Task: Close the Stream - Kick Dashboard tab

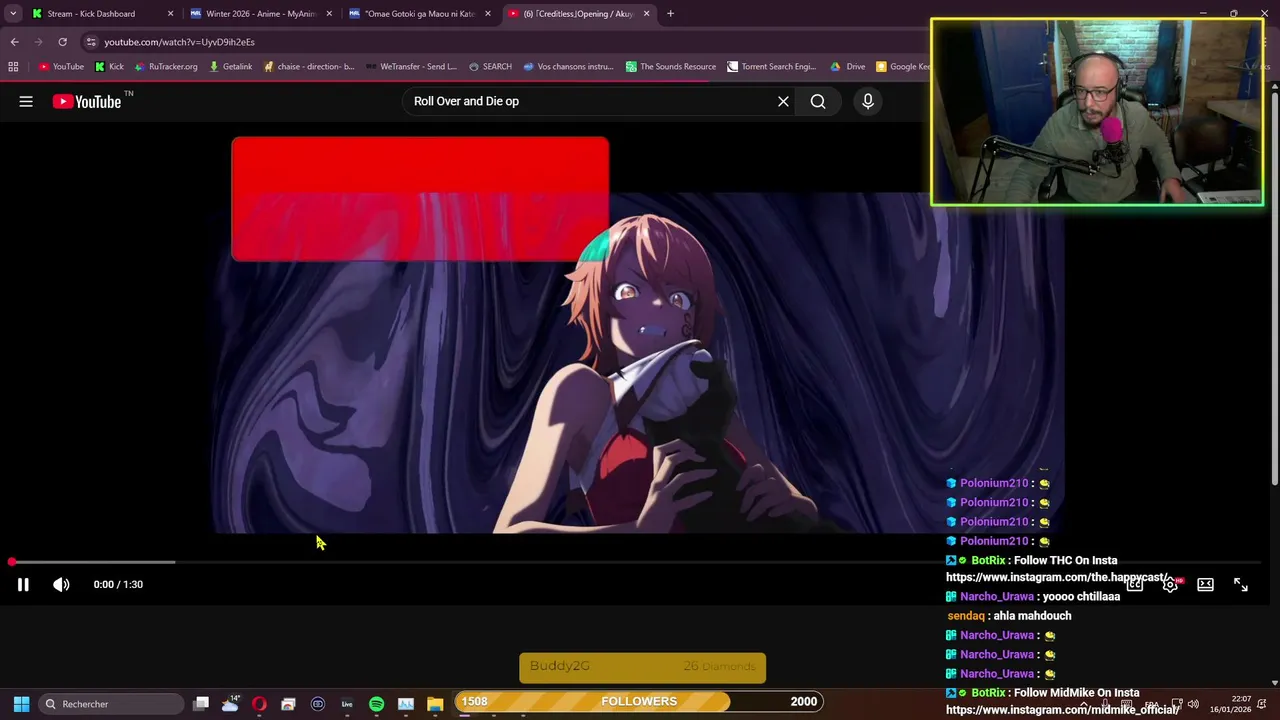Action: (x=170, y=14)
